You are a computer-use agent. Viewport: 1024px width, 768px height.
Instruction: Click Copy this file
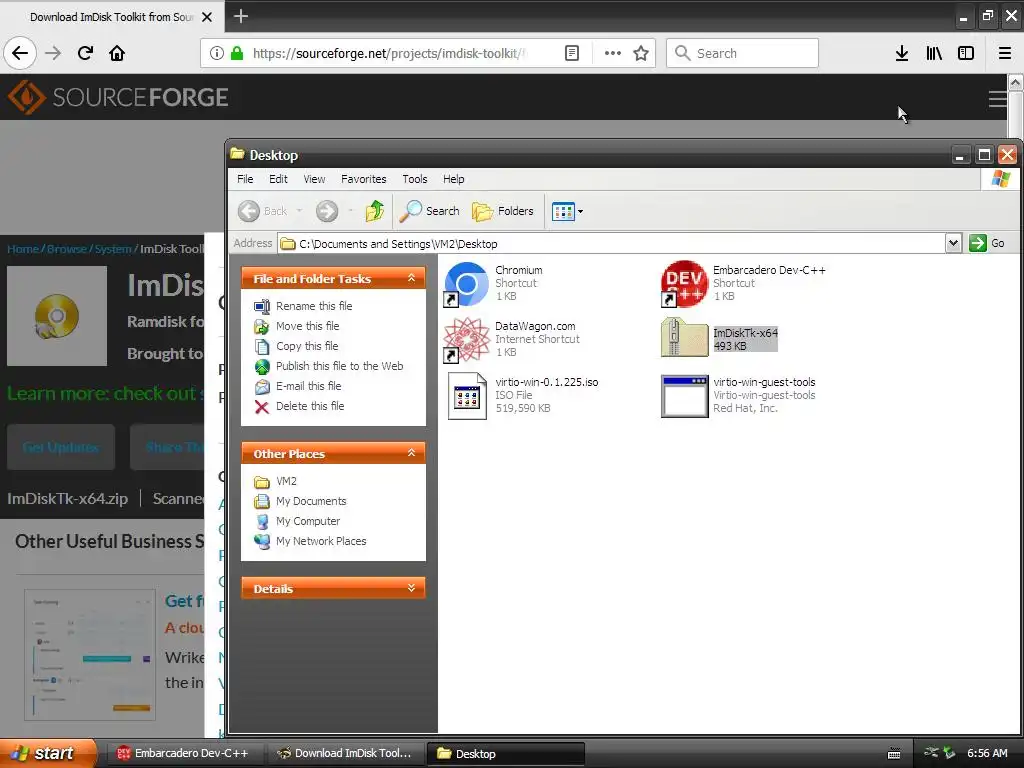pyautogui.click(x=307, y=346)
